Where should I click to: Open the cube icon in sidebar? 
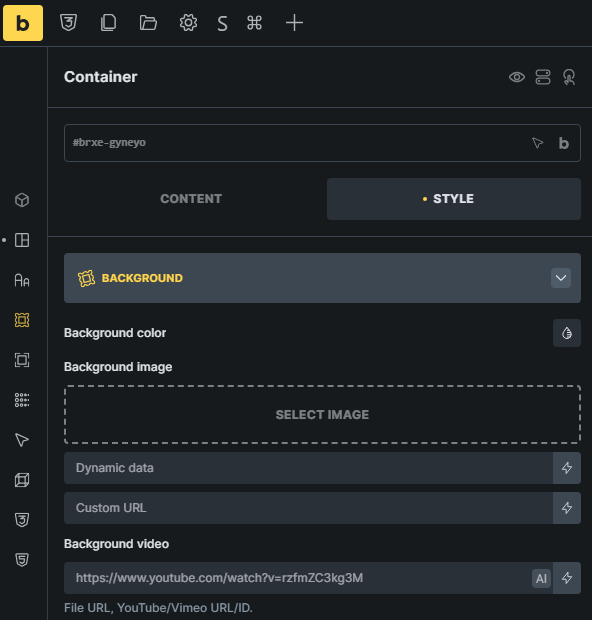(22, 200)
